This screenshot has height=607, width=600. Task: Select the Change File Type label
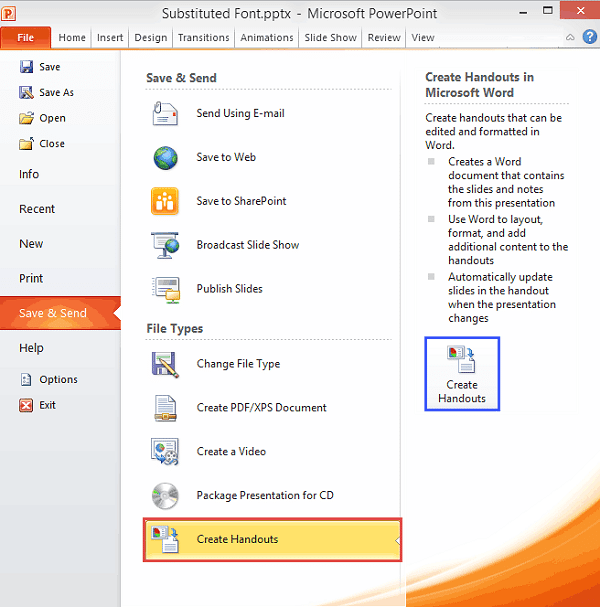coord(238,364)
